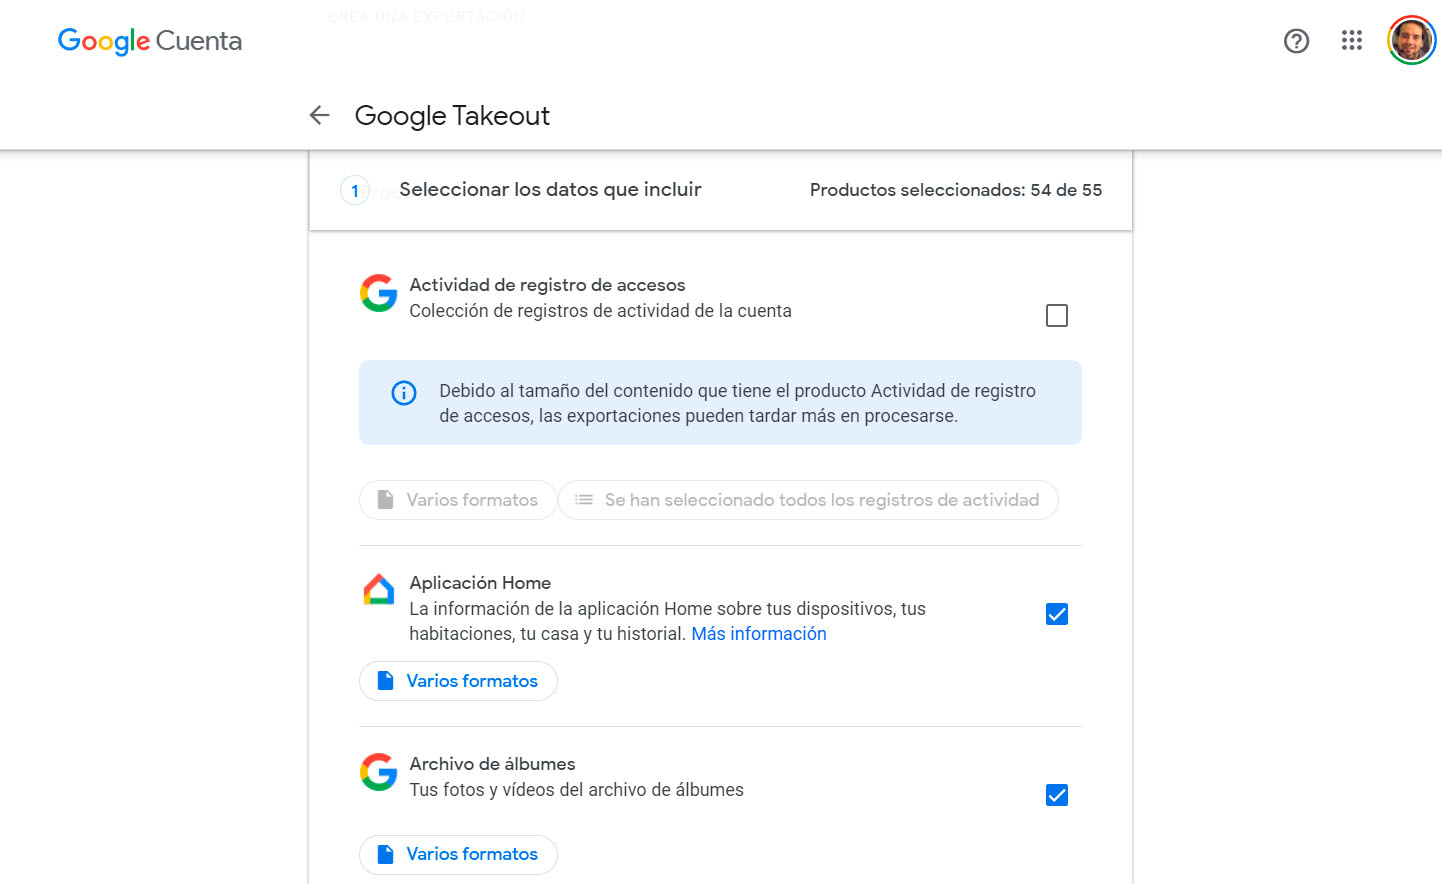Viewport: 1442px width, 884px height.
Task: Open the help question mark icon
Action: tap(1296, 41)
